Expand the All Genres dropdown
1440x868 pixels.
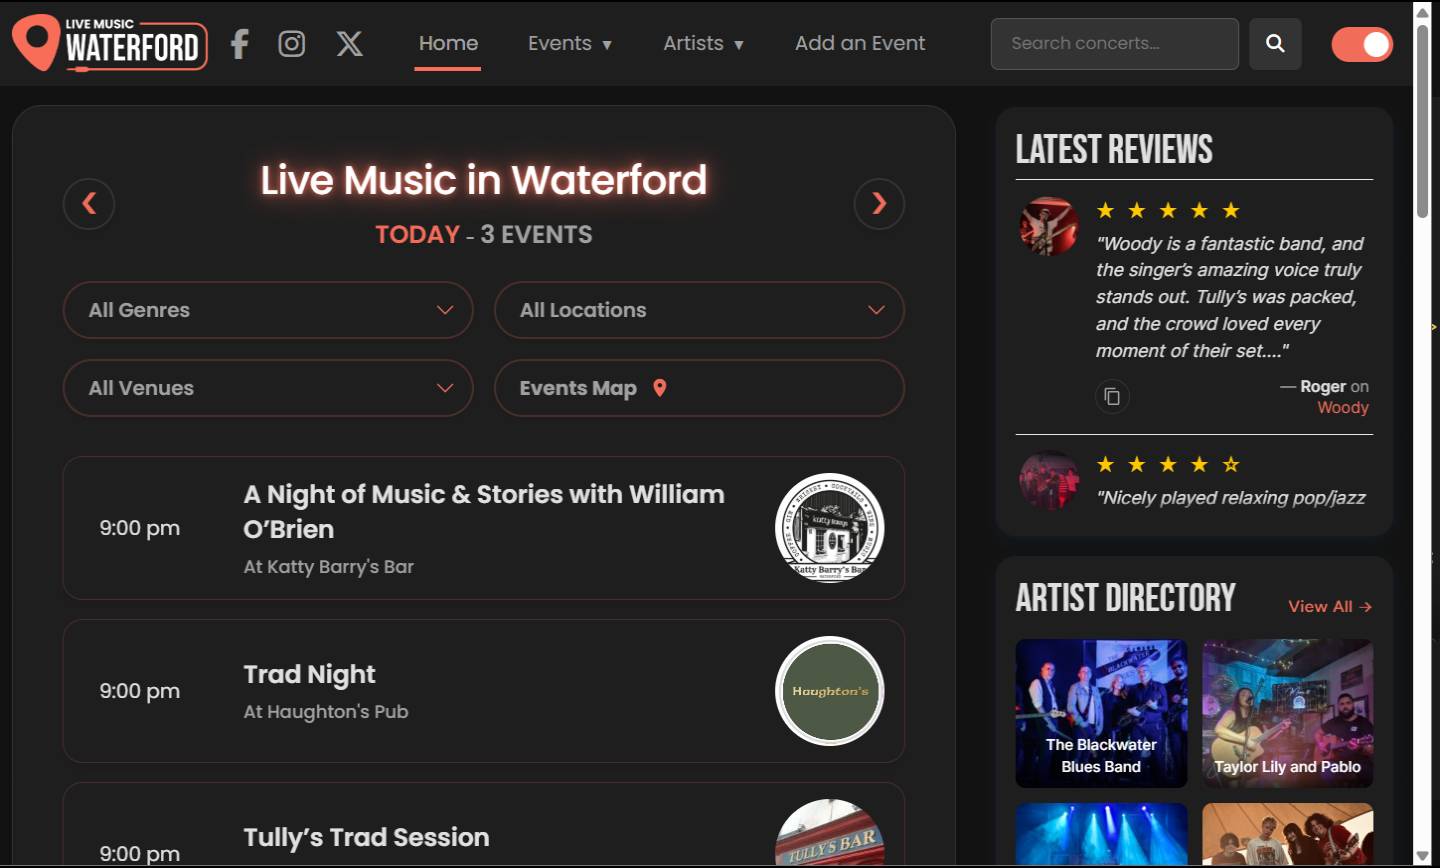(268, 310)
